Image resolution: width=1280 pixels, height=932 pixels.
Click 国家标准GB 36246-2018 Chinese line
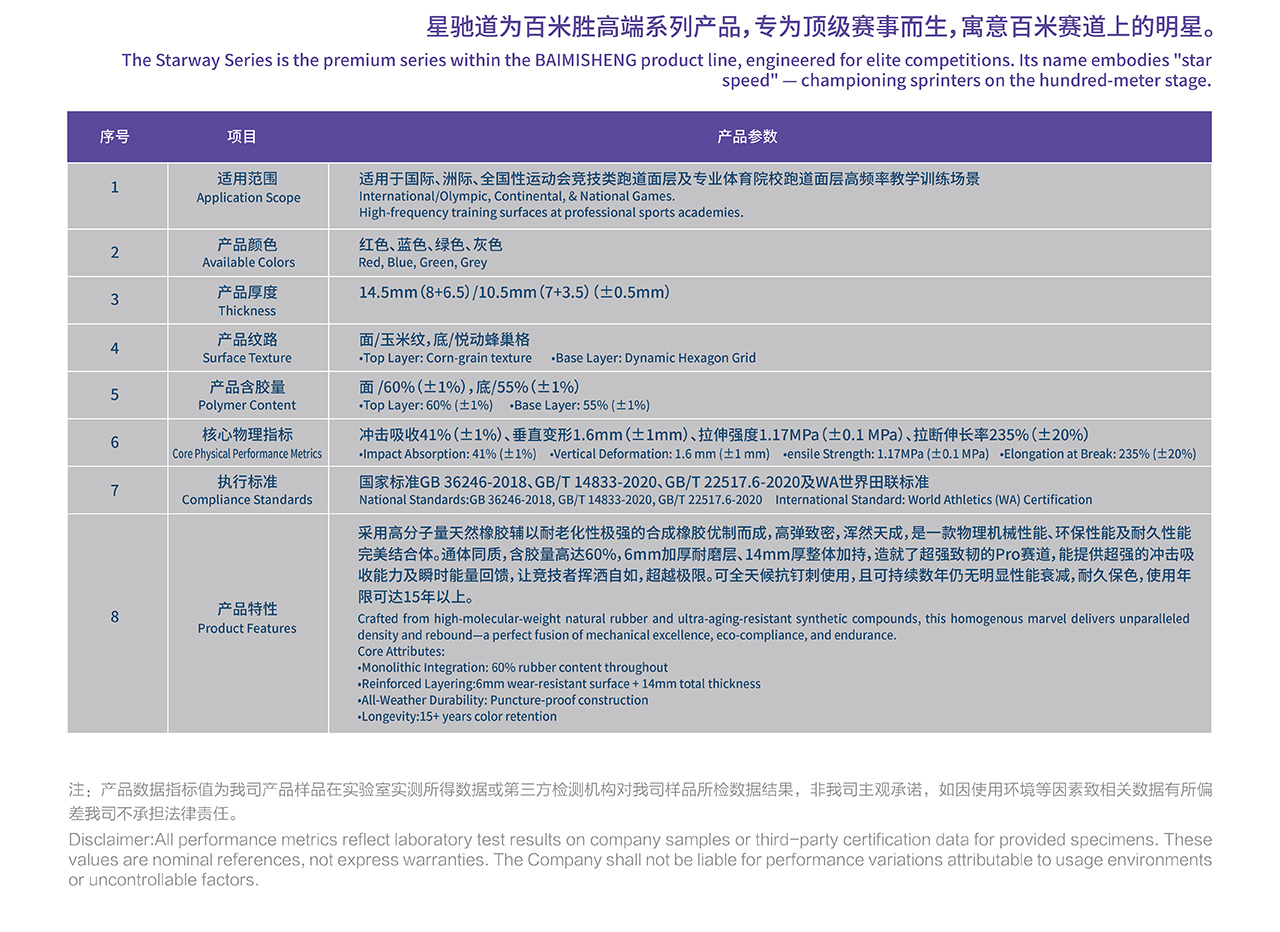point(644,482)
